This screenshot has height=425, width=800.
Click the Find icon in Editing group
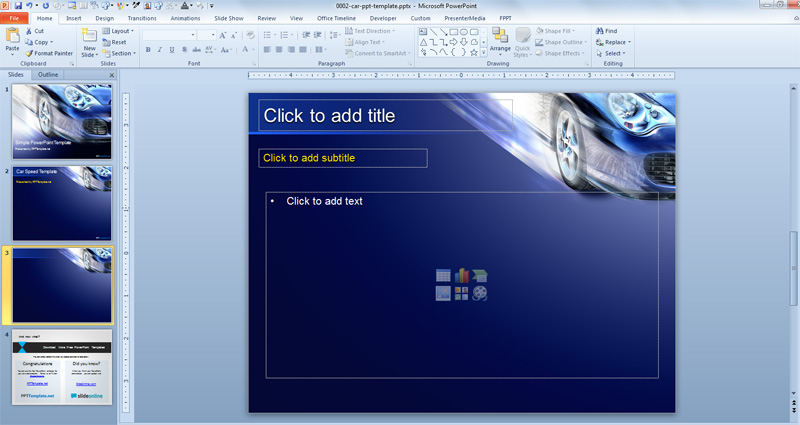click(x=606, y=31)
